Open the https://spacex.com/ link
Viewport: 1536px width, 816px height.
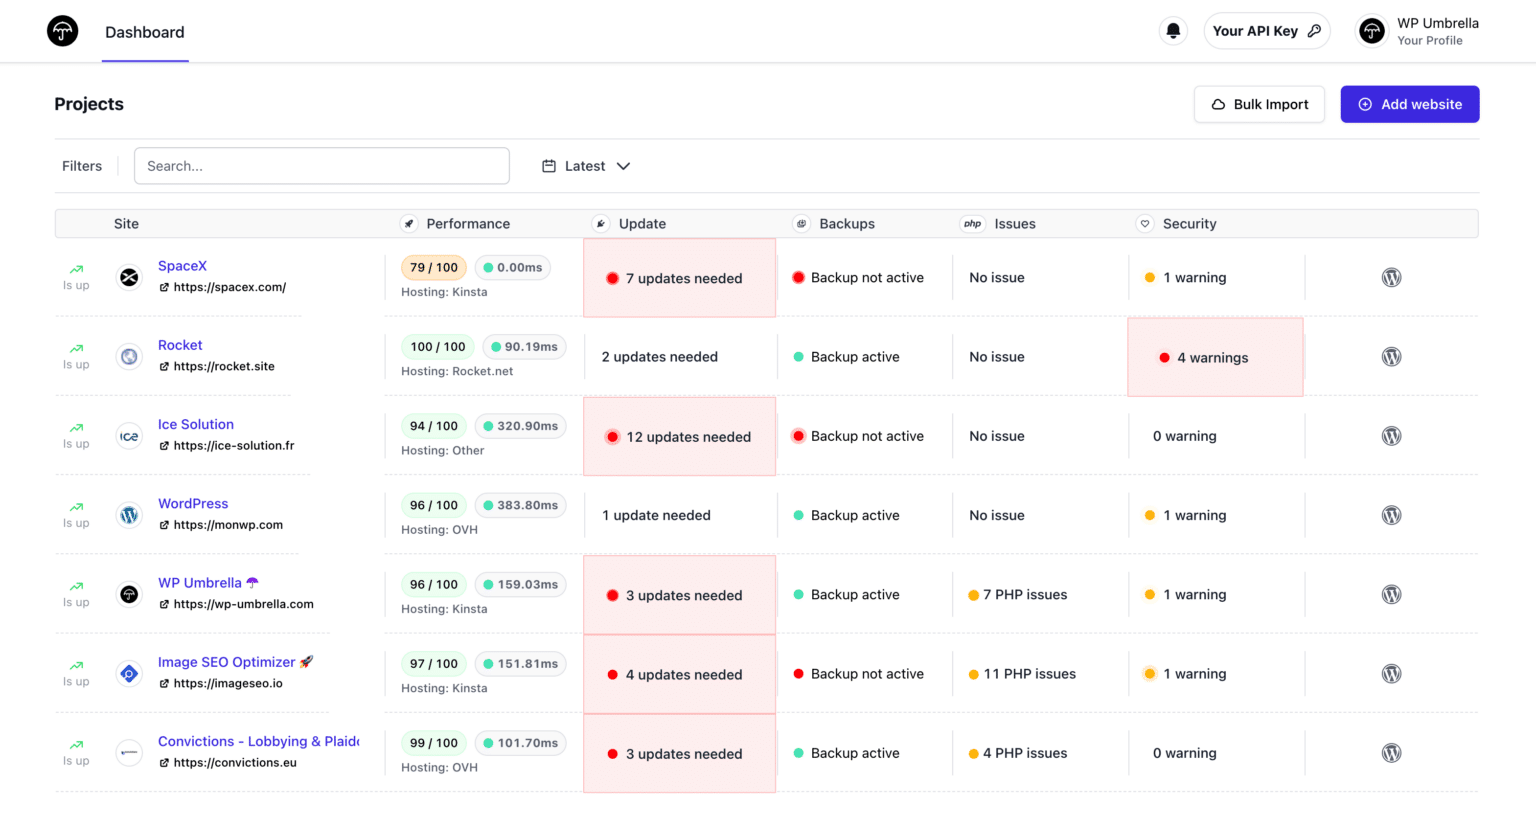pyautogui.click(x=229, y=287)
